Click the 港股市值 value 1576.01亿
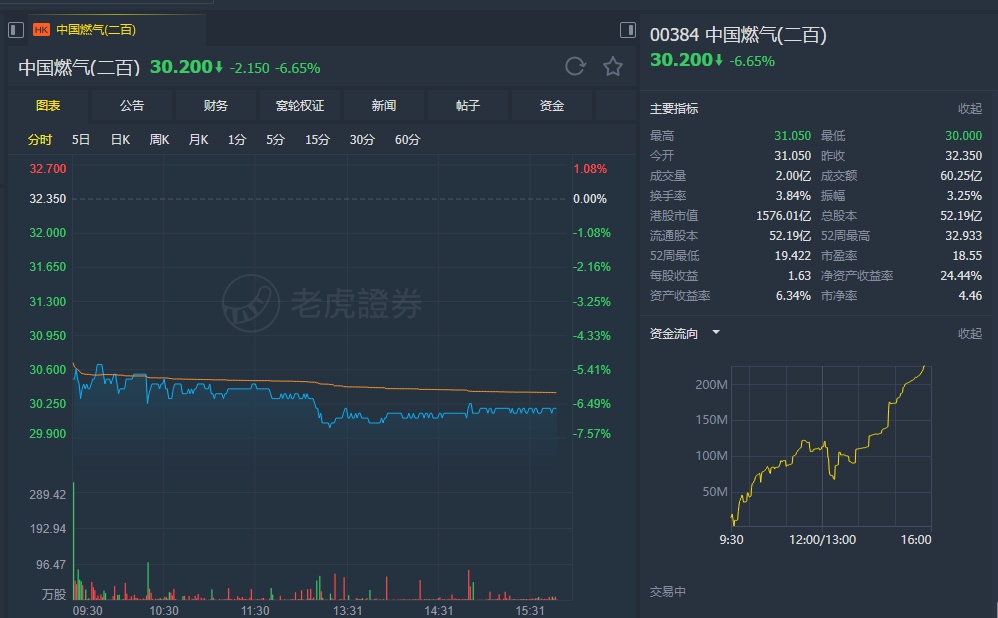This screenshot has width=998, height=618. tap(784, 216)
